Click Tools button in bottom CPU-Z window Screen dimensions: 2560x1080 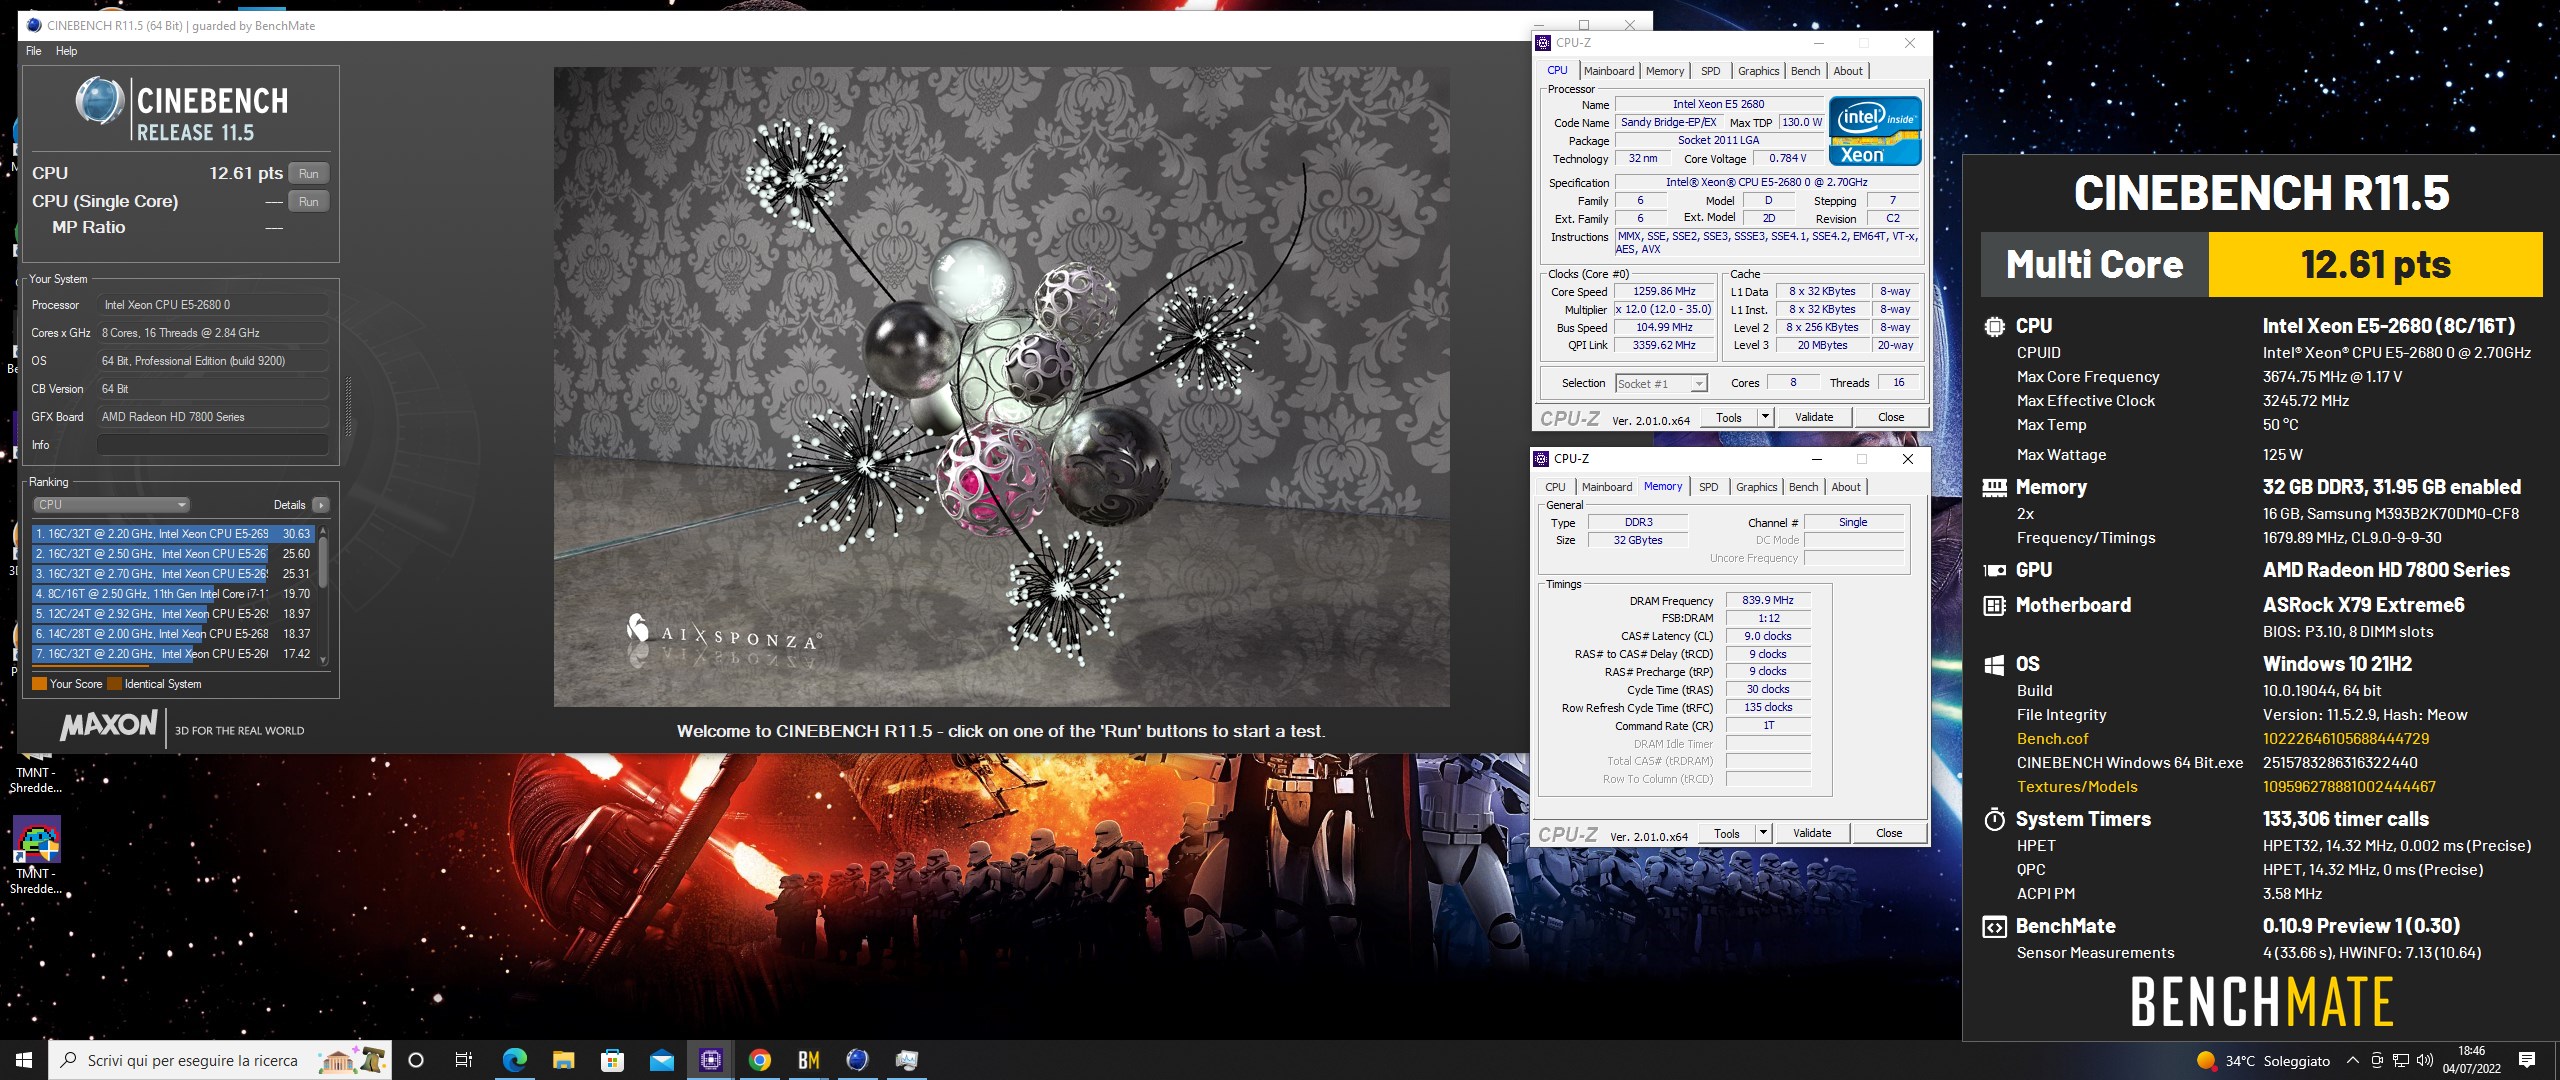[1726, 833]
